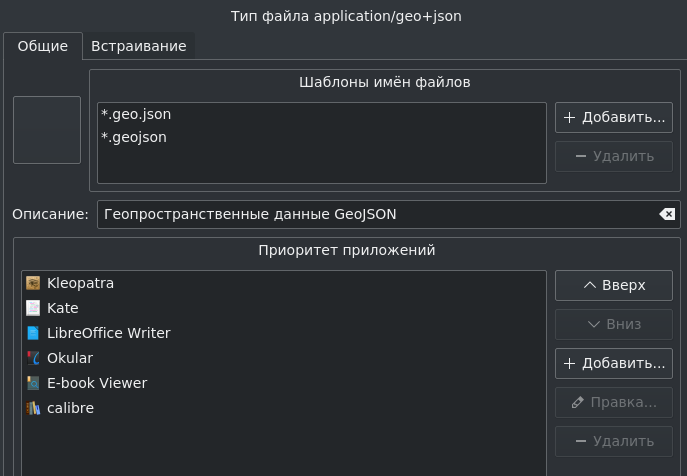The height and width of the screenshot is (476, 687).
Task: Select the *.geojson pattern entry
Action: tap(322, 138)
